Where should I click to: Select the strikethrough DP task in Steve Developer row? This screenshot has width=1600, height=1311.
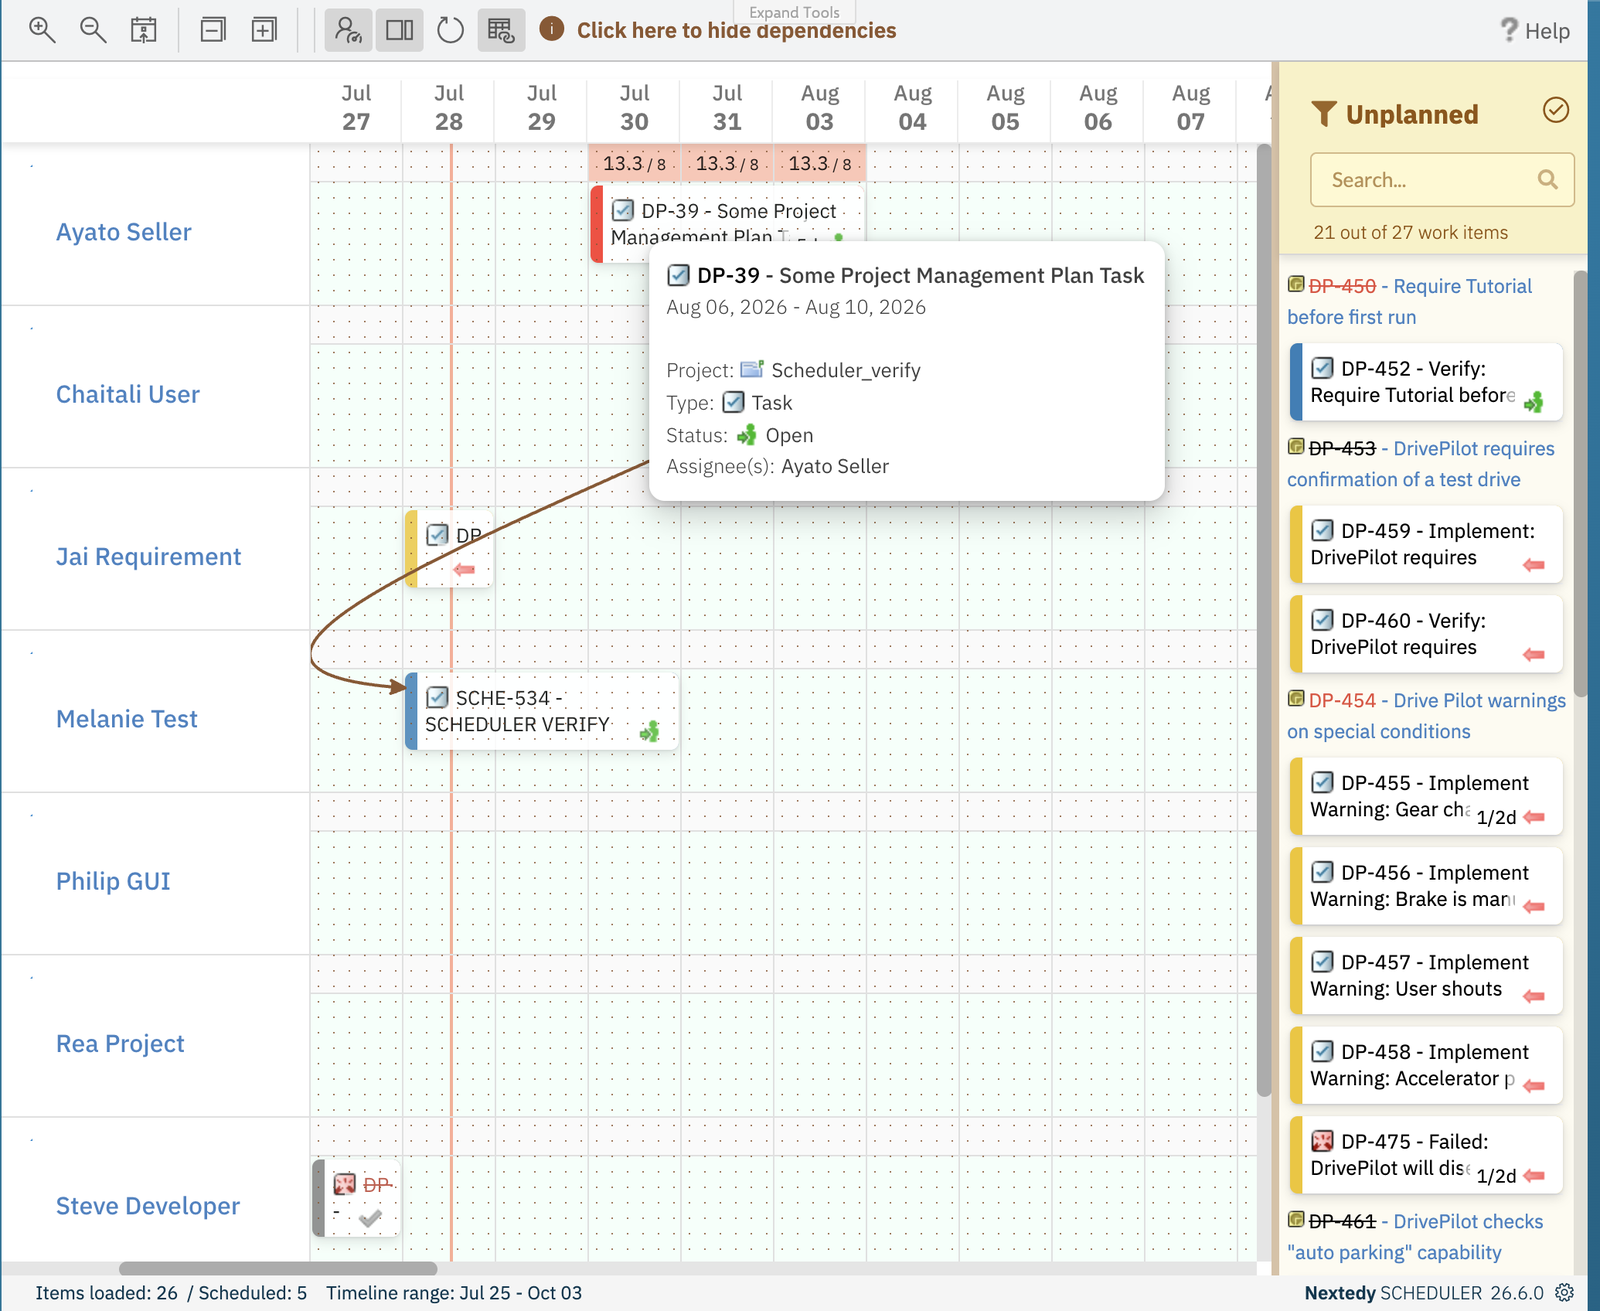[x=356, y=1198]
